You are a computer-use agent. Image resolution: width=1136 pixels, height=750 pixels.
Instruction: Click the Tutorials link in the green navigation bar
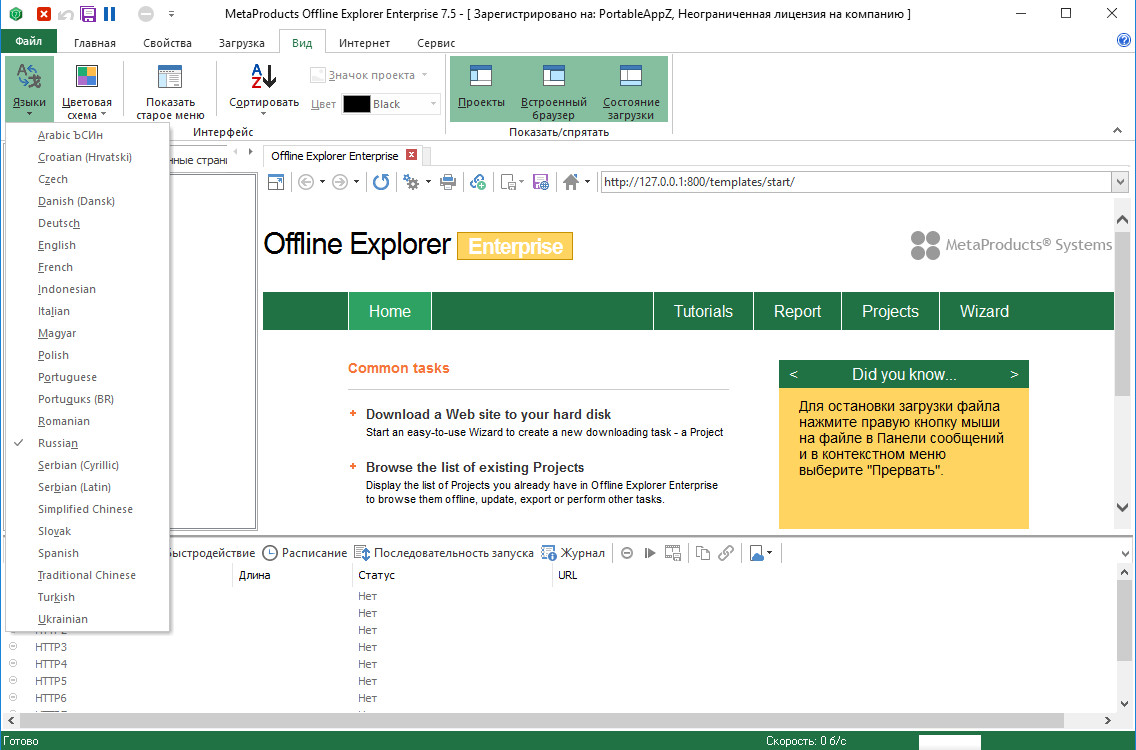point(703,311)
